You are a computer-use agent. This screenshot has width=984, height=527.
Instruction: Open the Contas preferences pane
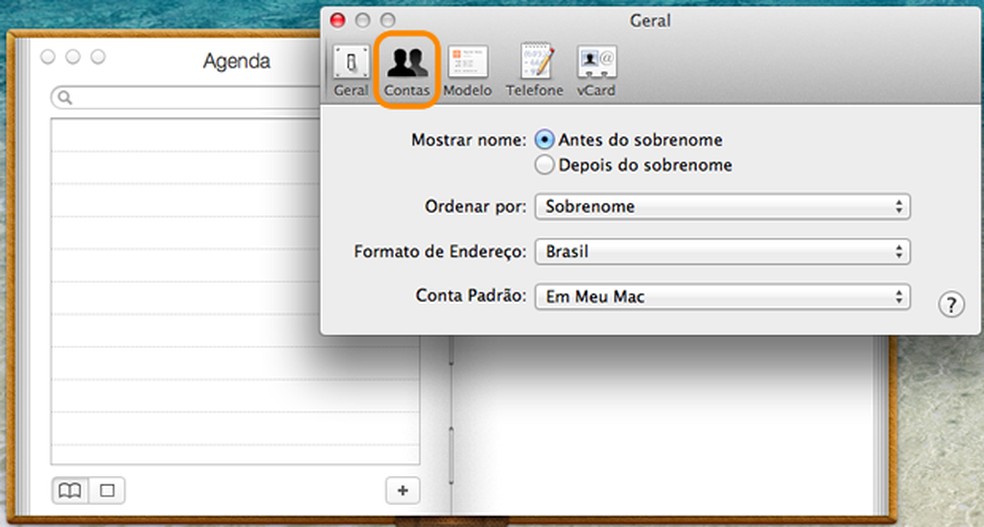pyautogui.click(x=407, y=72)
